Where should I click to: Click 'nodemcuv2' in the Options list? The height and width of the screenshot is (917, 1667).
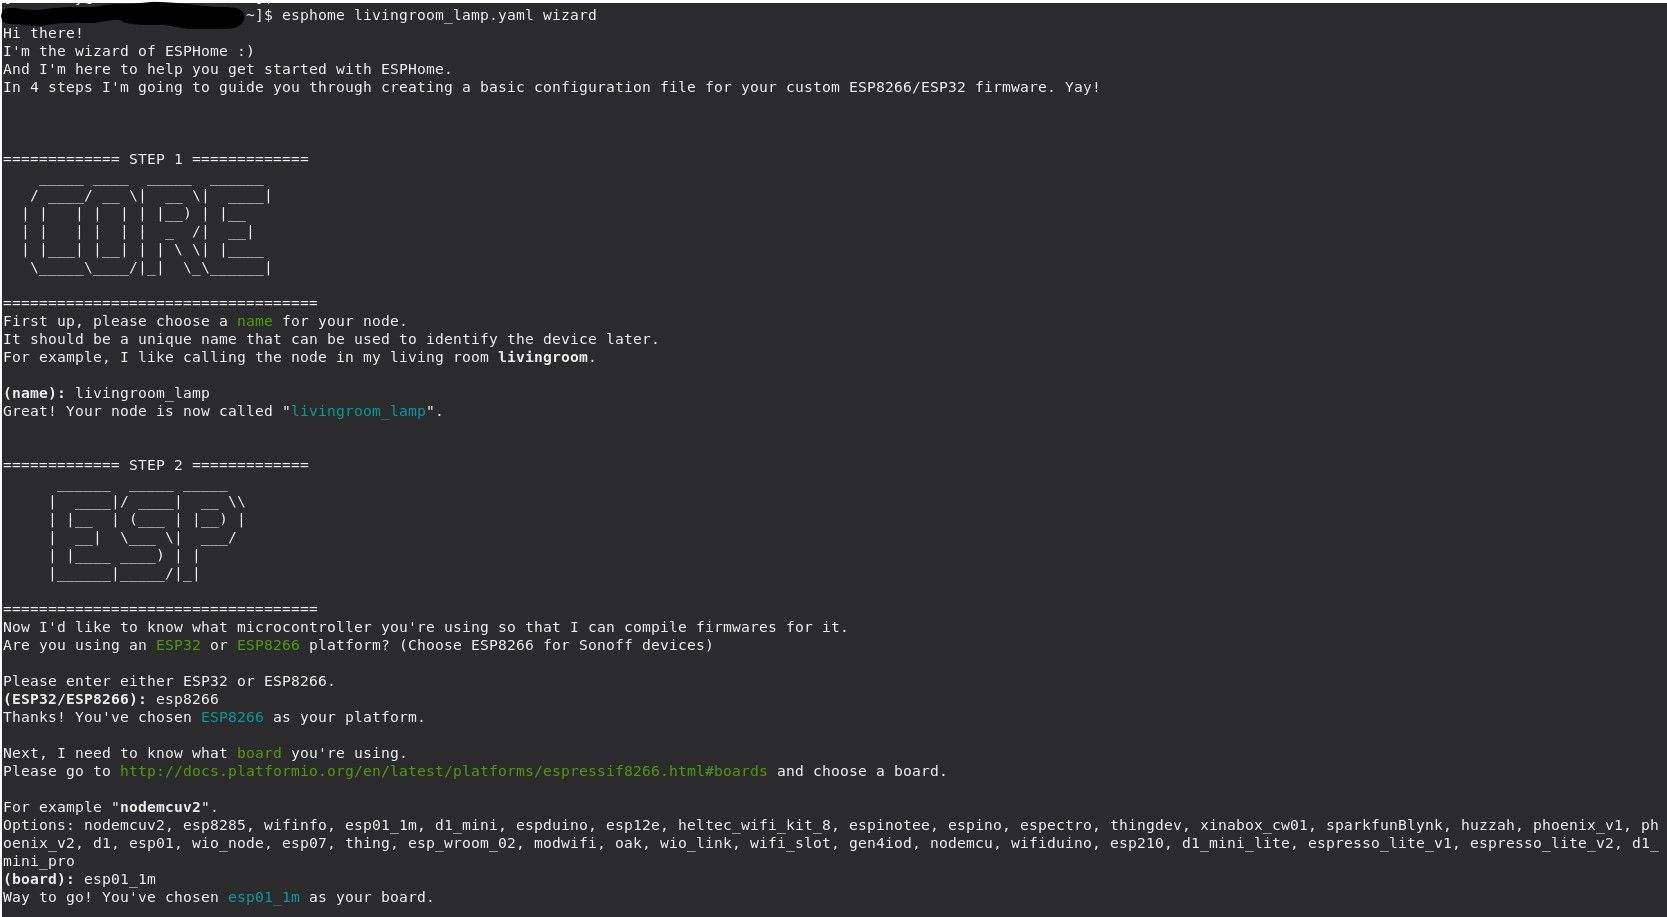tap(124, 825)
